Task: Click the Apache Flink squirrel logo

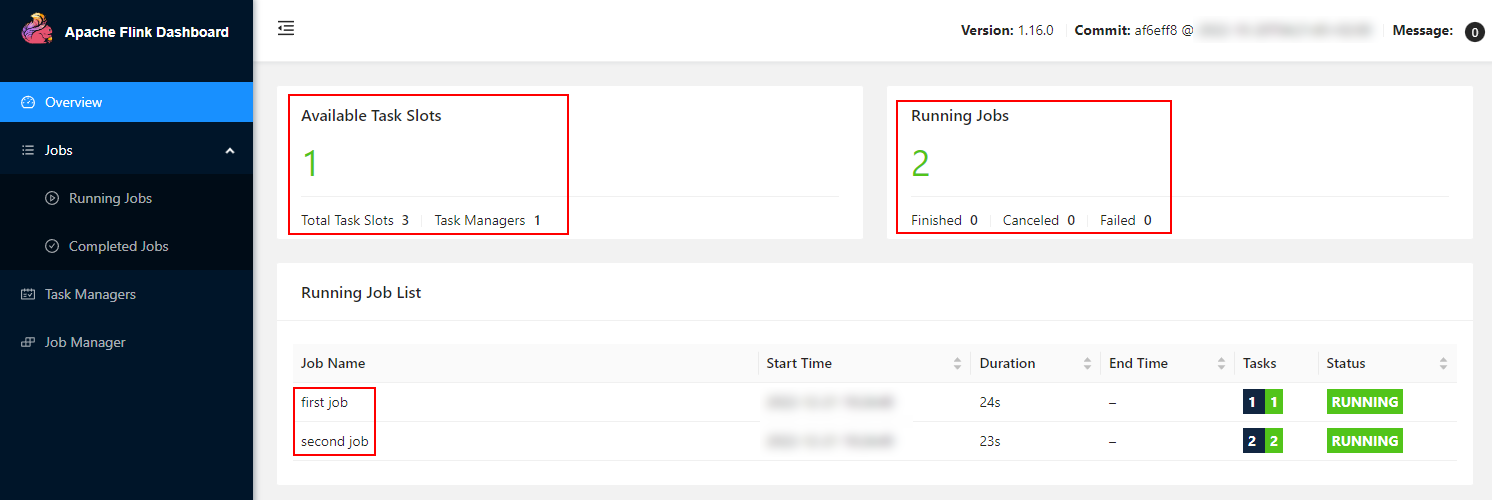Action: coord(37,30)
